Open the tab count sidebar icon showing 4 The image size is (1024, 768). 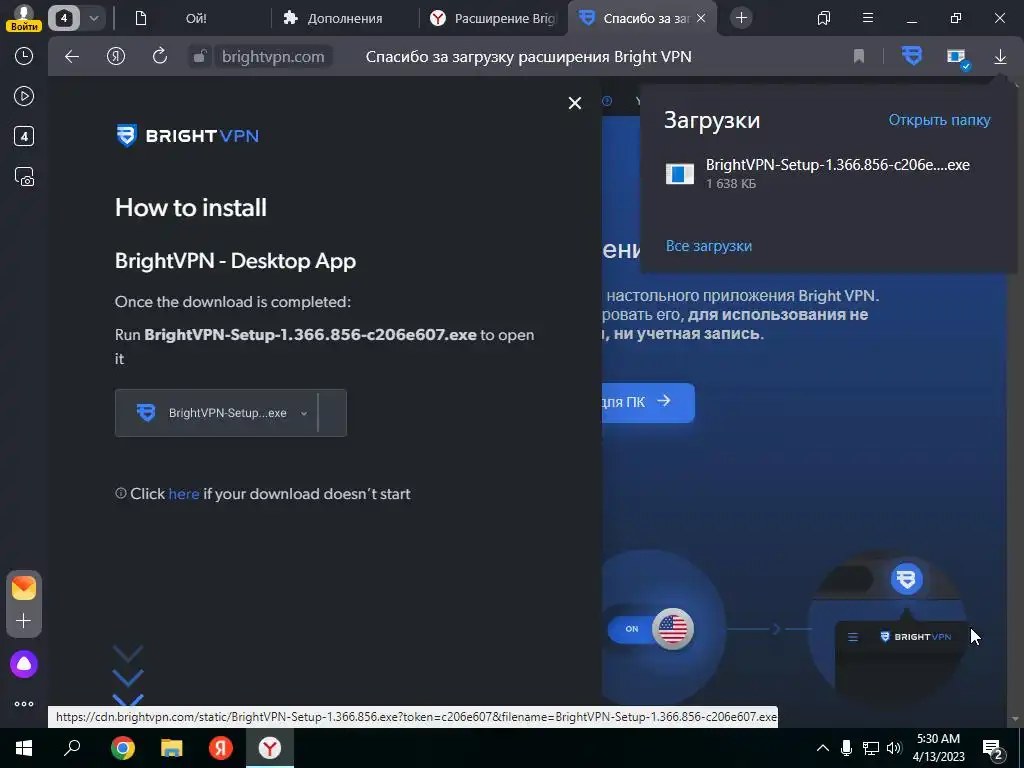24,136
